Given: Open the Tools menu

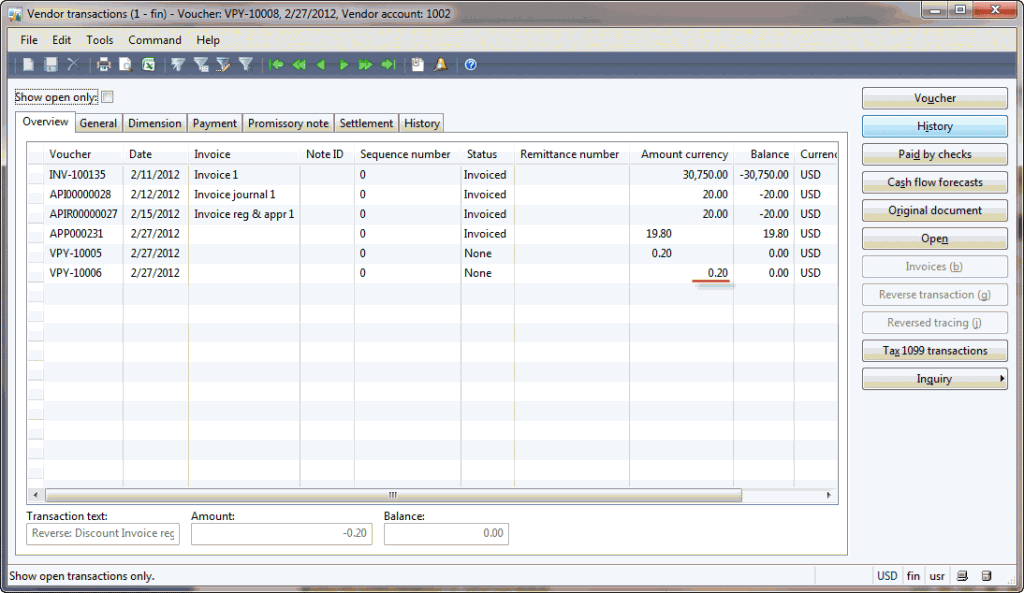Looking at the screenshot, I should tap(99, 40).
